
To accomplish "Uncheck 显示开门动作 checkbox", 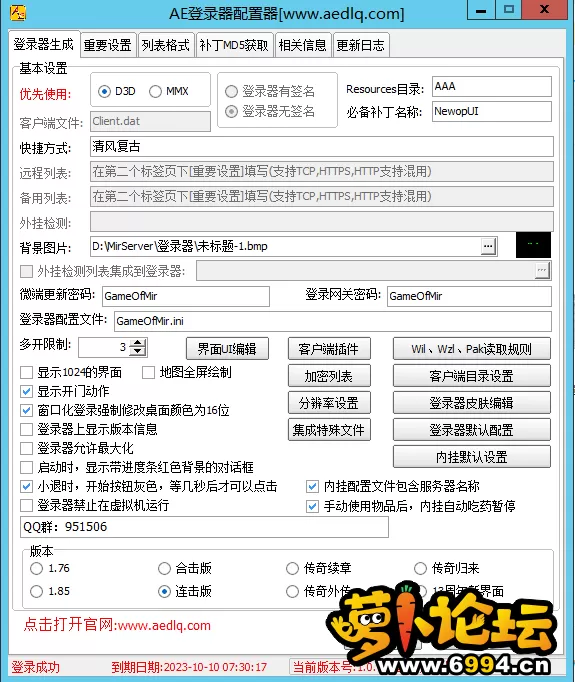I will 27,391.
